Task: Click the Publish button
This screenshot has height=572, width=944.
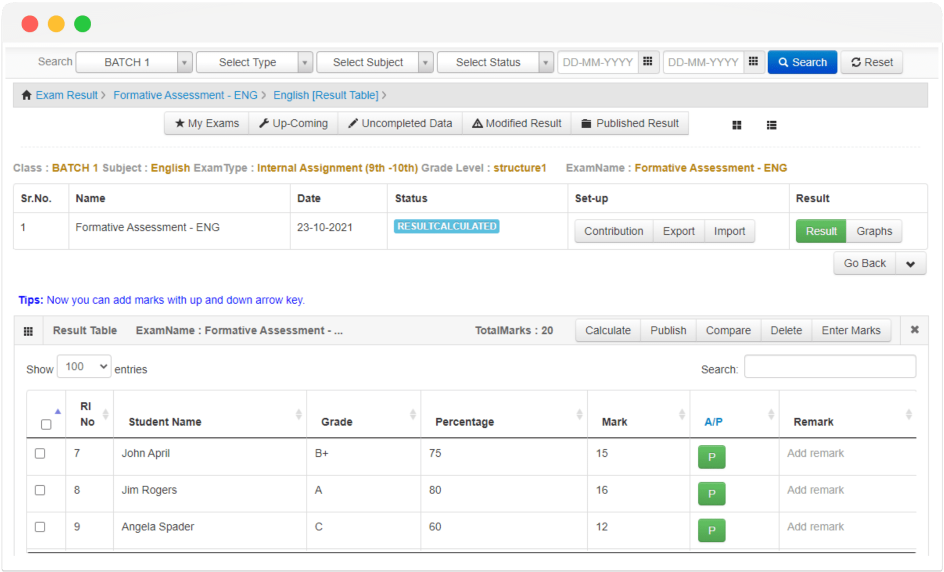Action: click(x=668, y=331)
